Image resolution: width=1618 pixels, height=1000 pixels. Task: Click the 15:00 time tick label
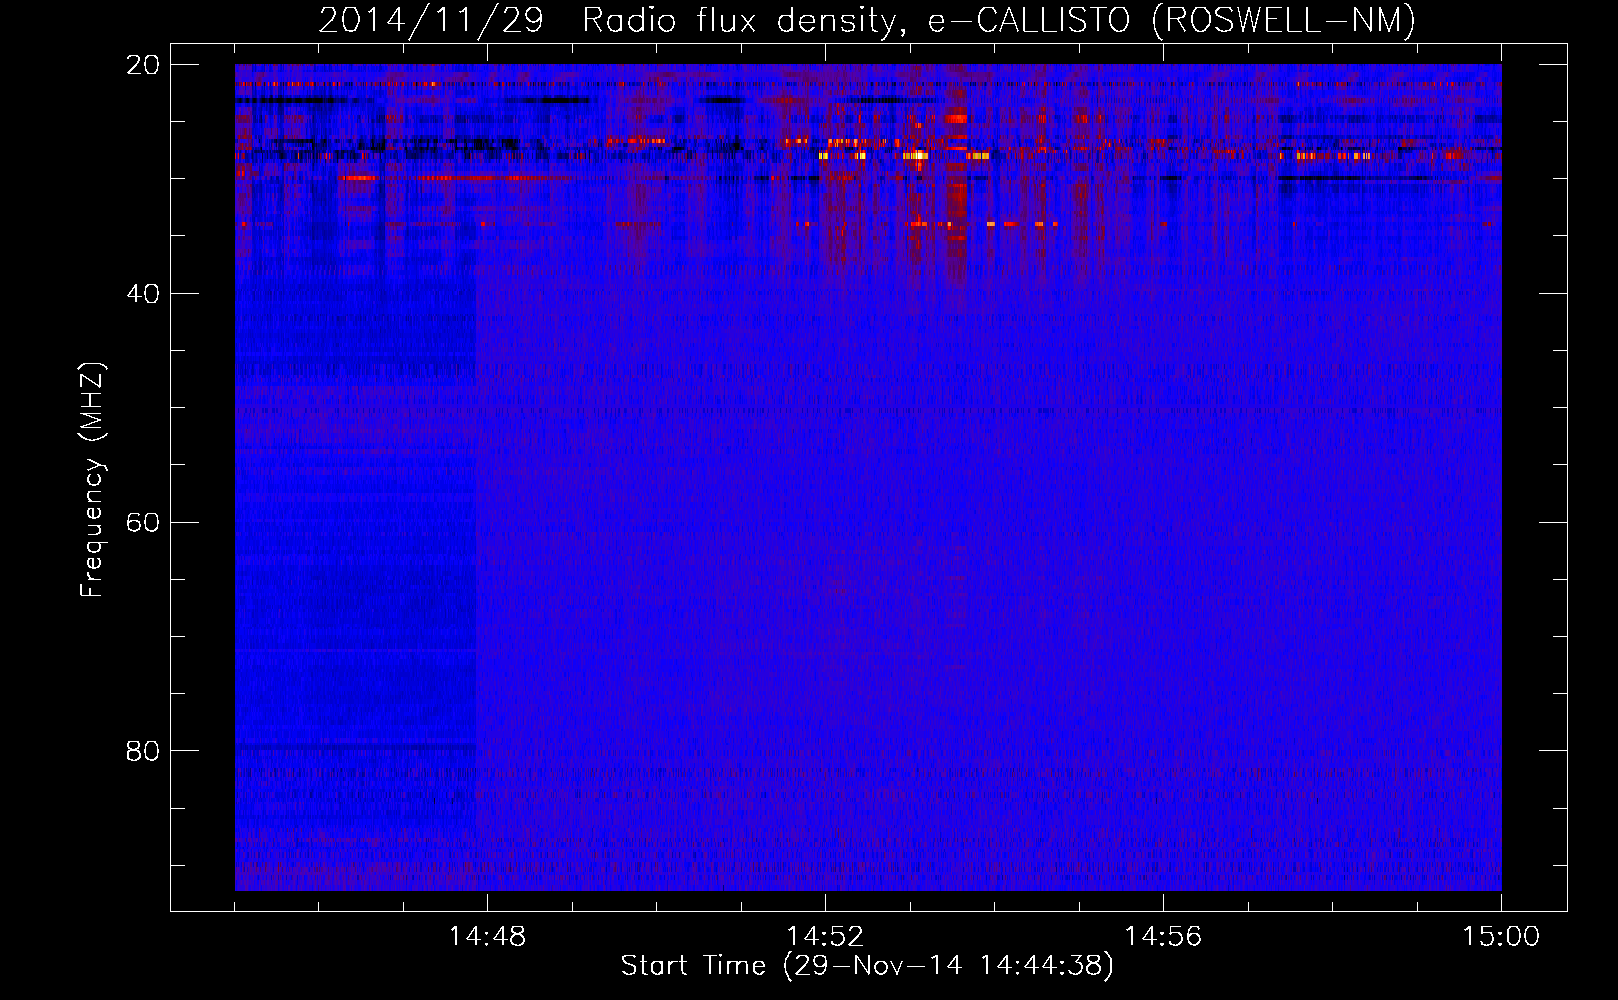[1501, 937]
